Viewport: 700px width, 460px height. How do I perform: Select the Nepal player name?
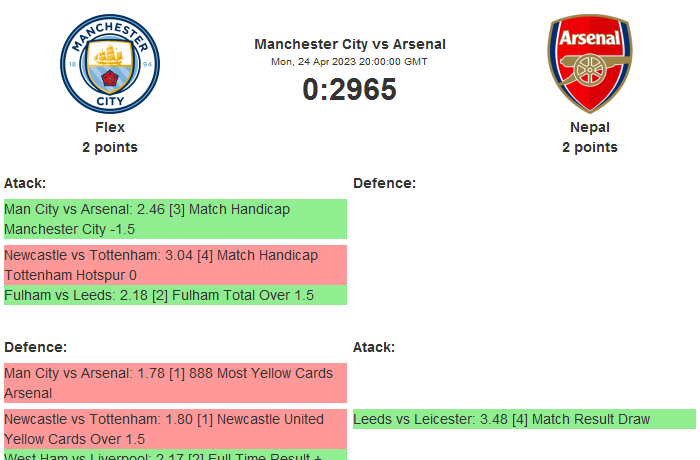589,127
